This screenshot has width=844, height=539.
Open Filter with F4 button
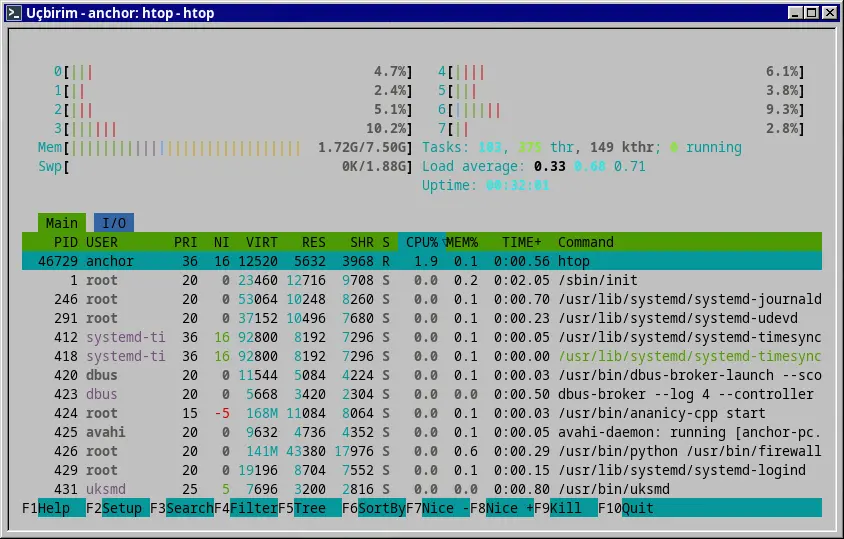246,508
